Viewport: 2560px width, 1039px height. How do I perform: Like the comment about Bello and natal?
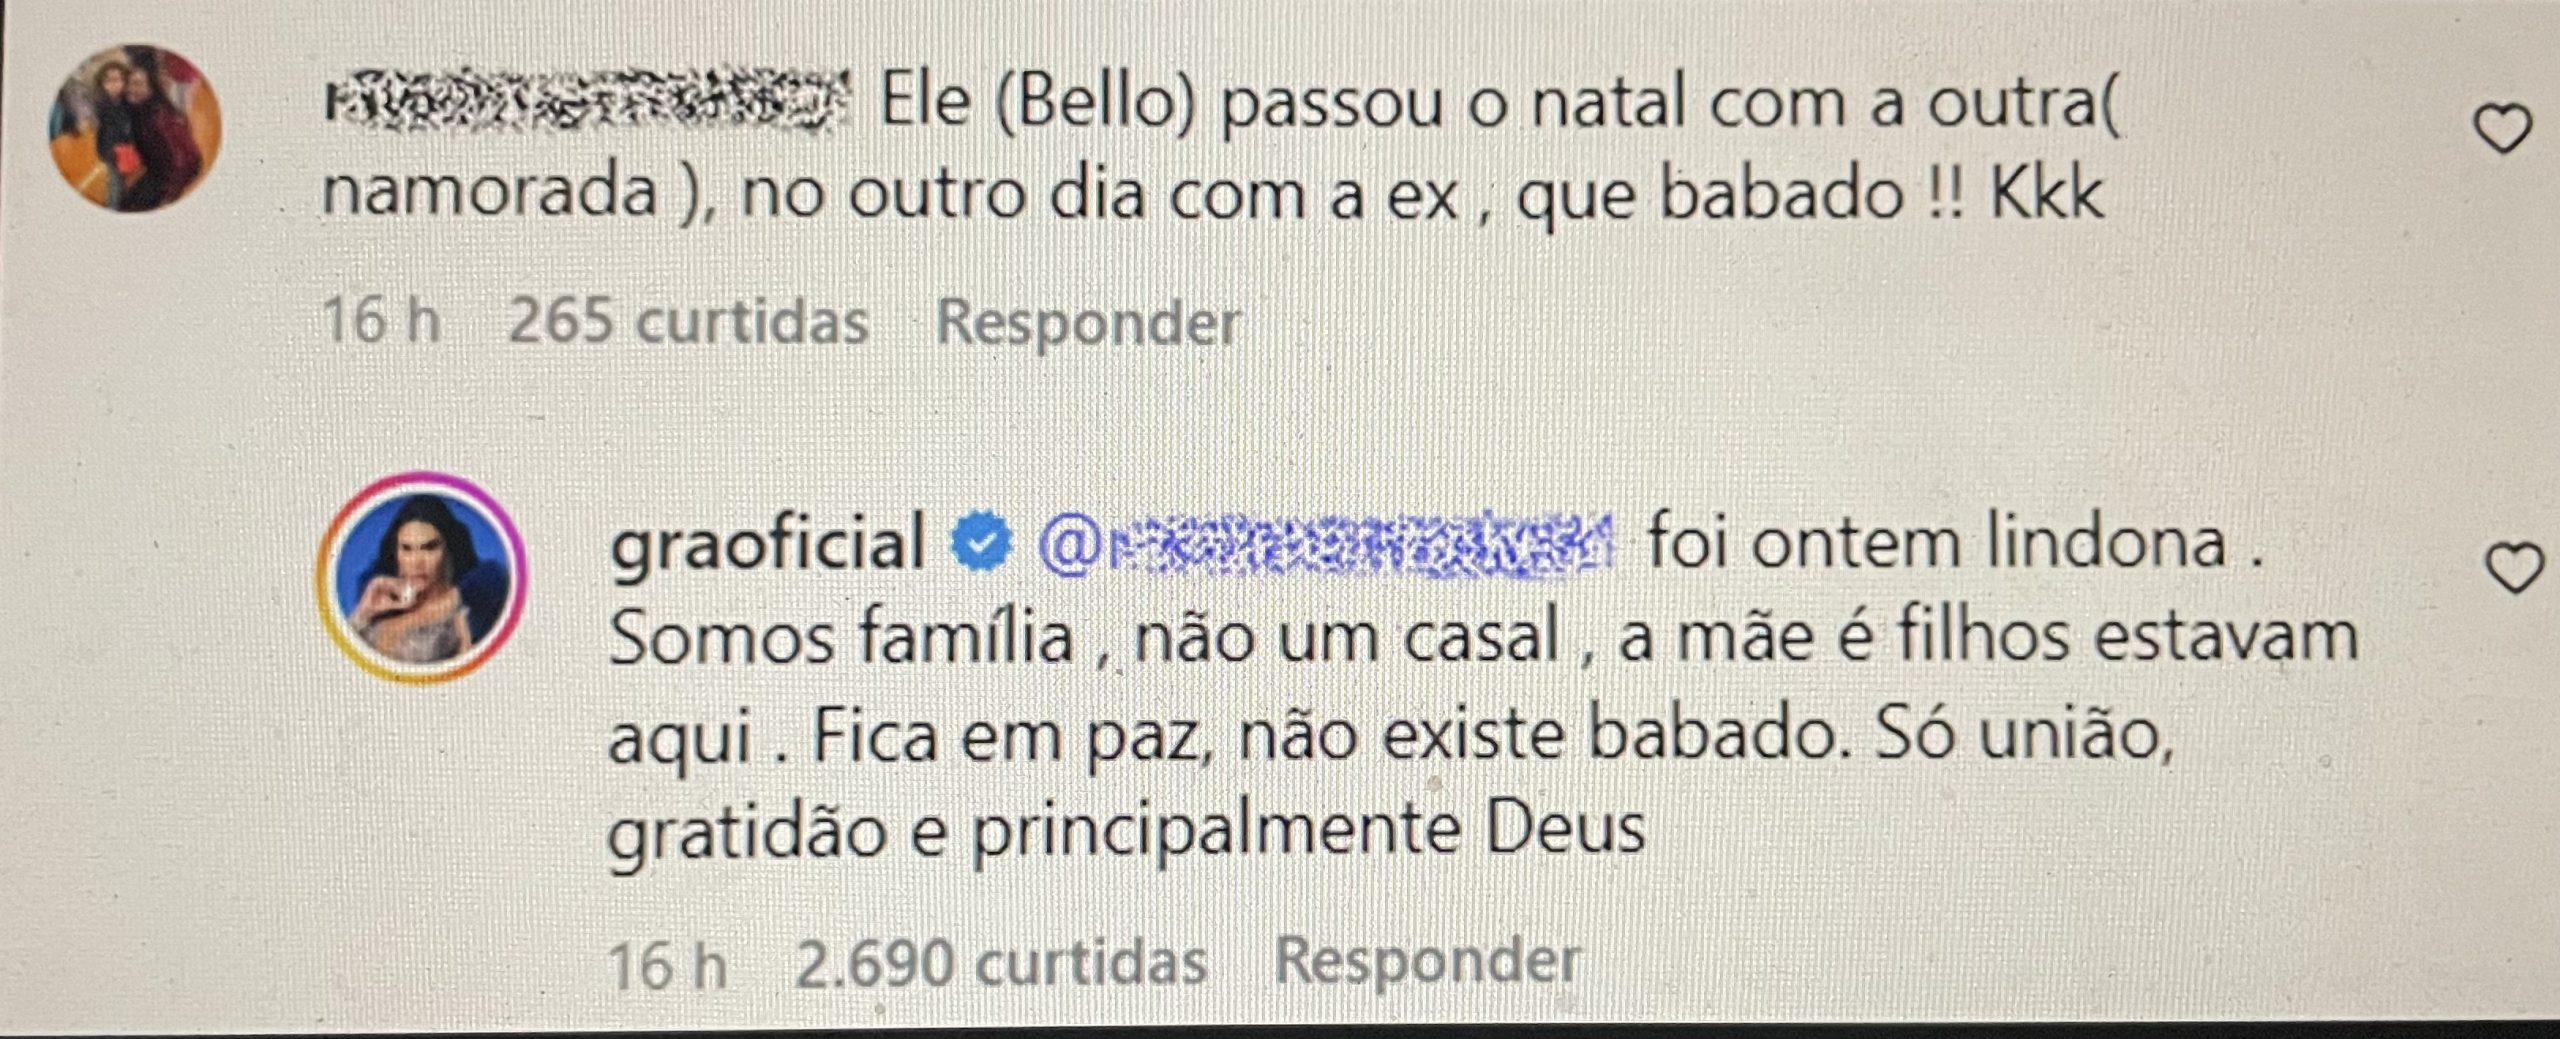click(x=2502, y=130)
